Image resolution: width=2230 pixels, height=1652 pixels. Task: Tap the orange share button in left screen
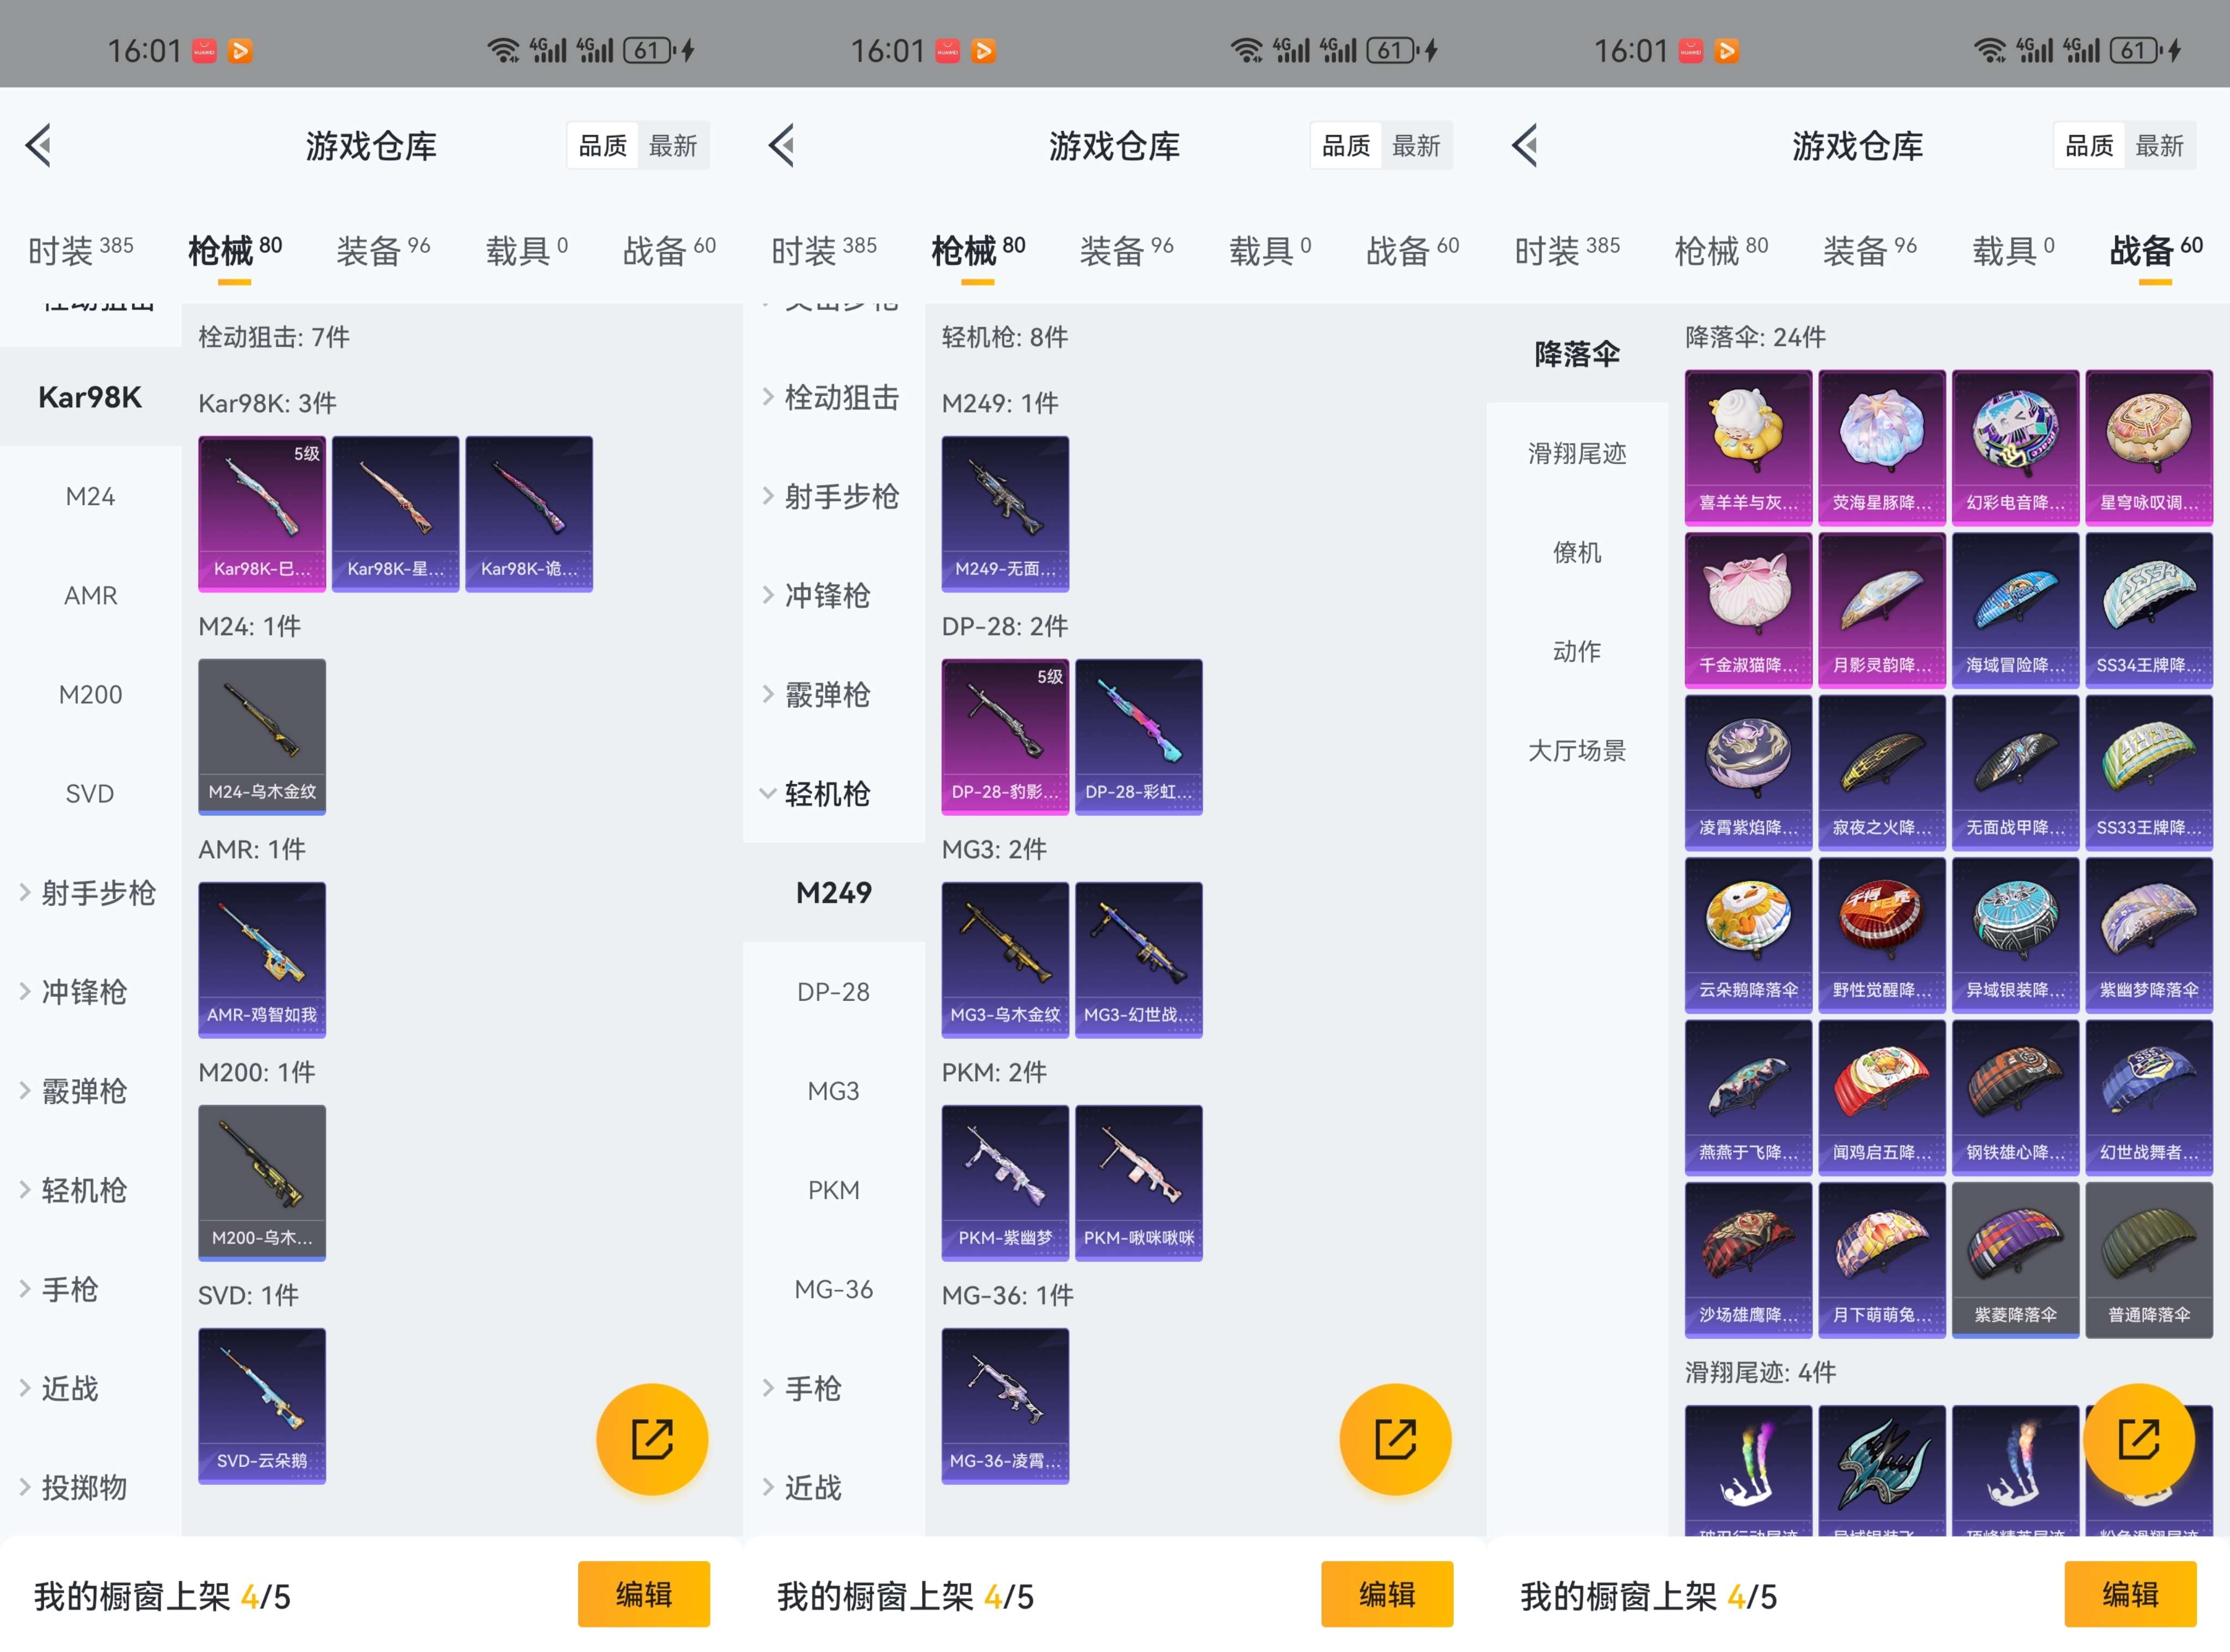pos(652,1439)
